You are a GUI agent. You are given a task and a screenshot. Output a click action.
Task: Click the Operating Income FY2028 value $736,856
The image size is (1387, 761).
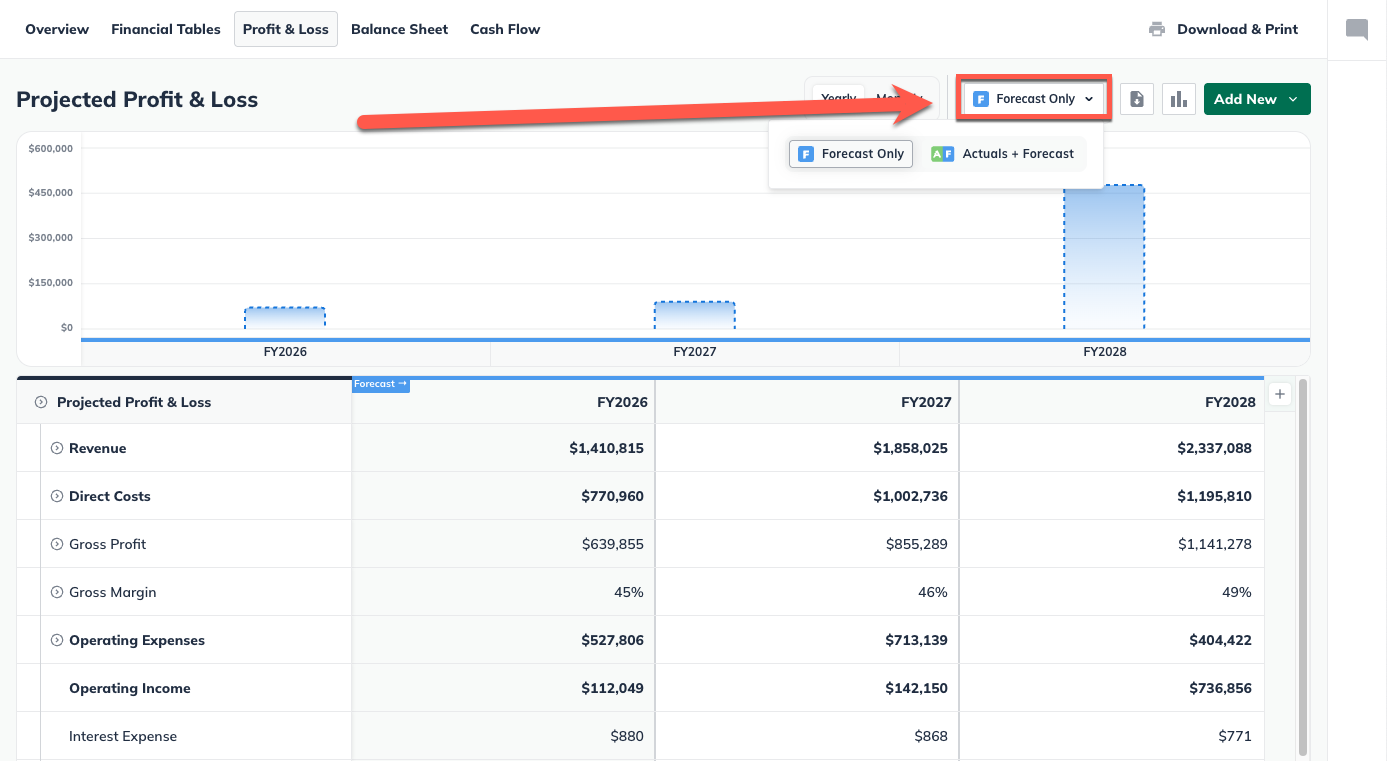click(x=1220, y=688)
